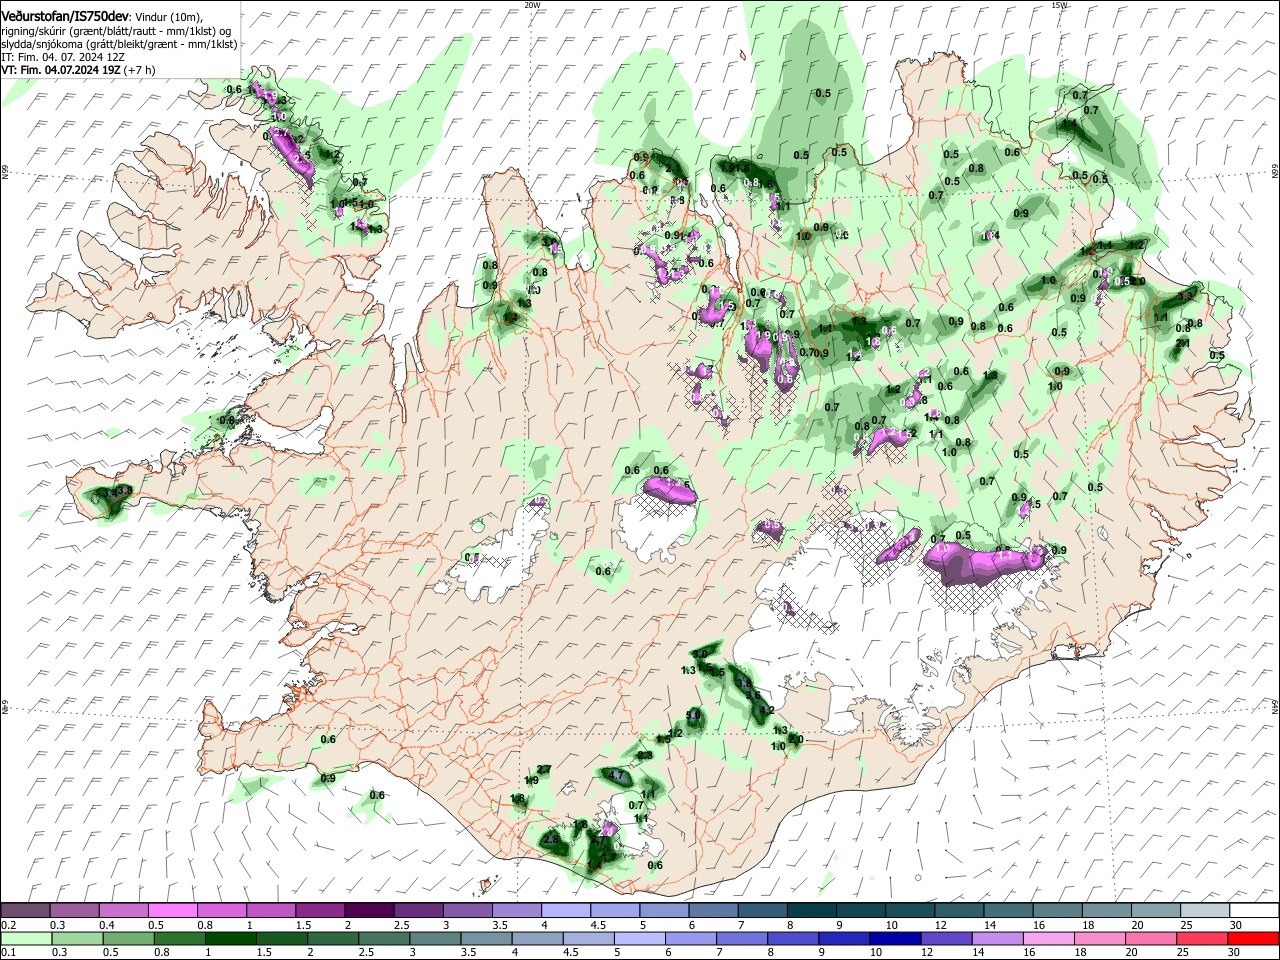
Task: Click the Veðurstofan/IS750dev title text
Action: pos(65,17)
